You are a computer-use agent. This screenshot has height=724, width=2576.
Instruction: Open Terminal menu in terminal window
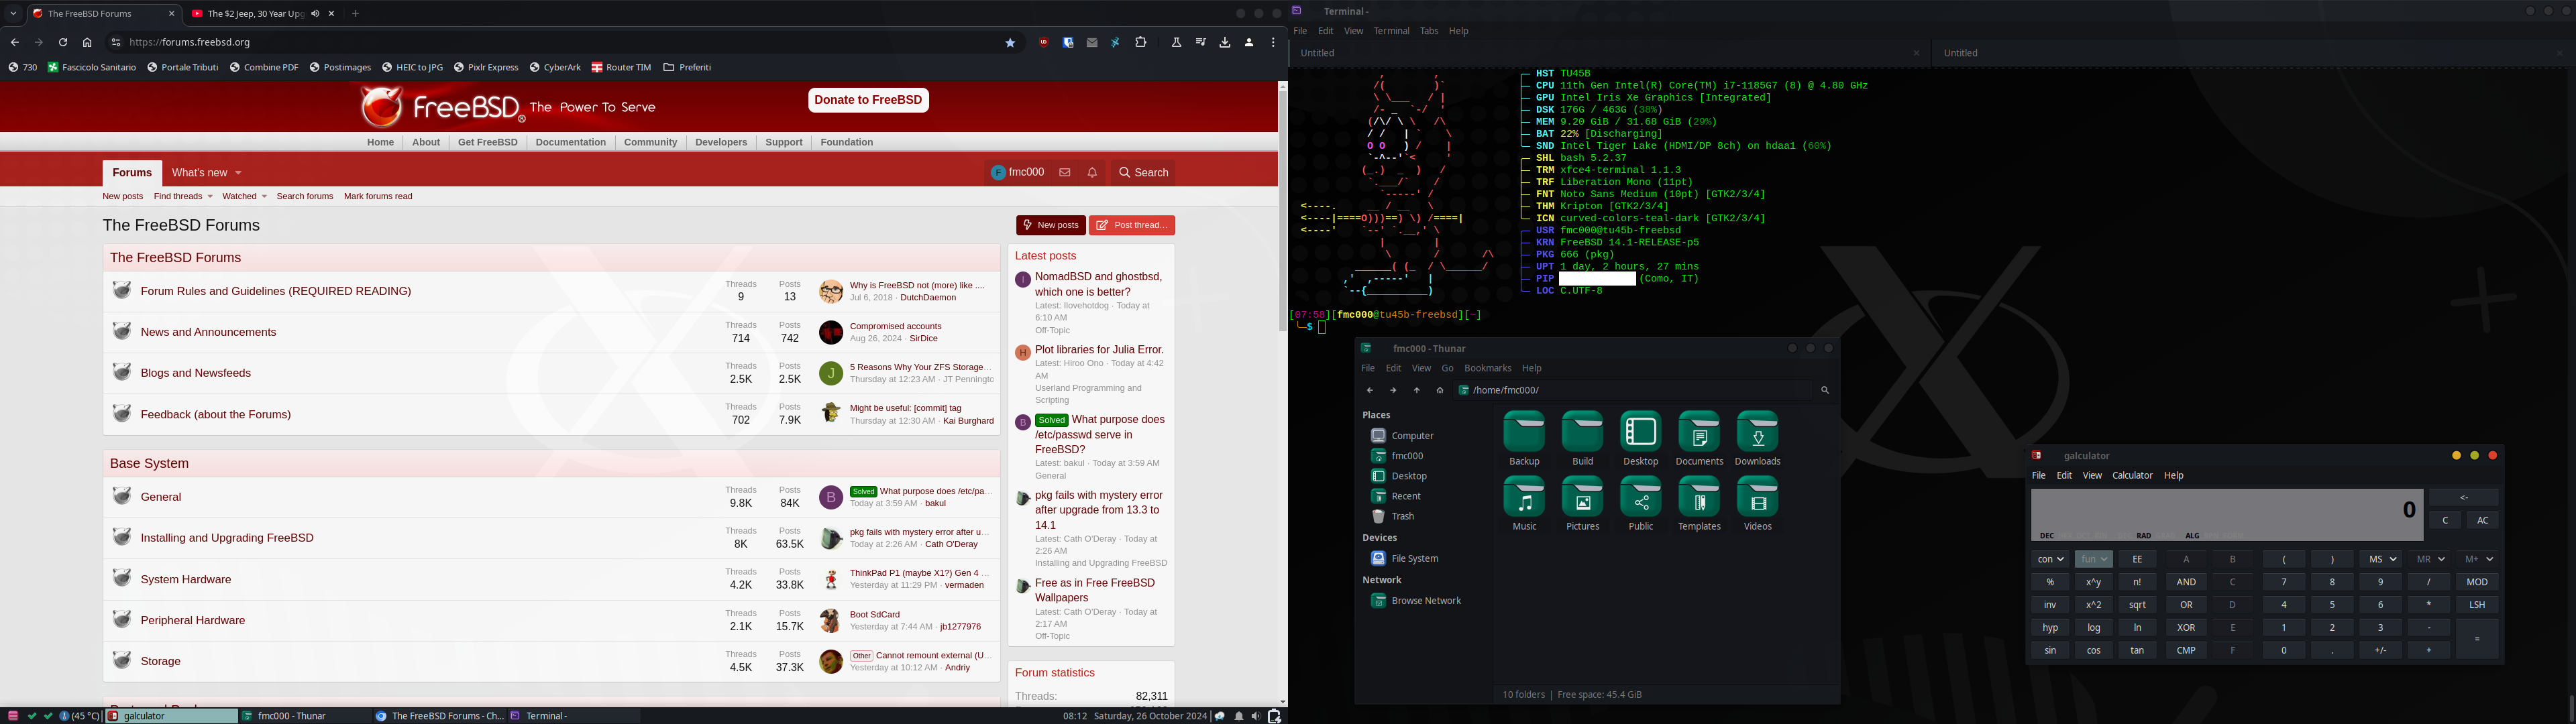click(x=1391, y=31)
